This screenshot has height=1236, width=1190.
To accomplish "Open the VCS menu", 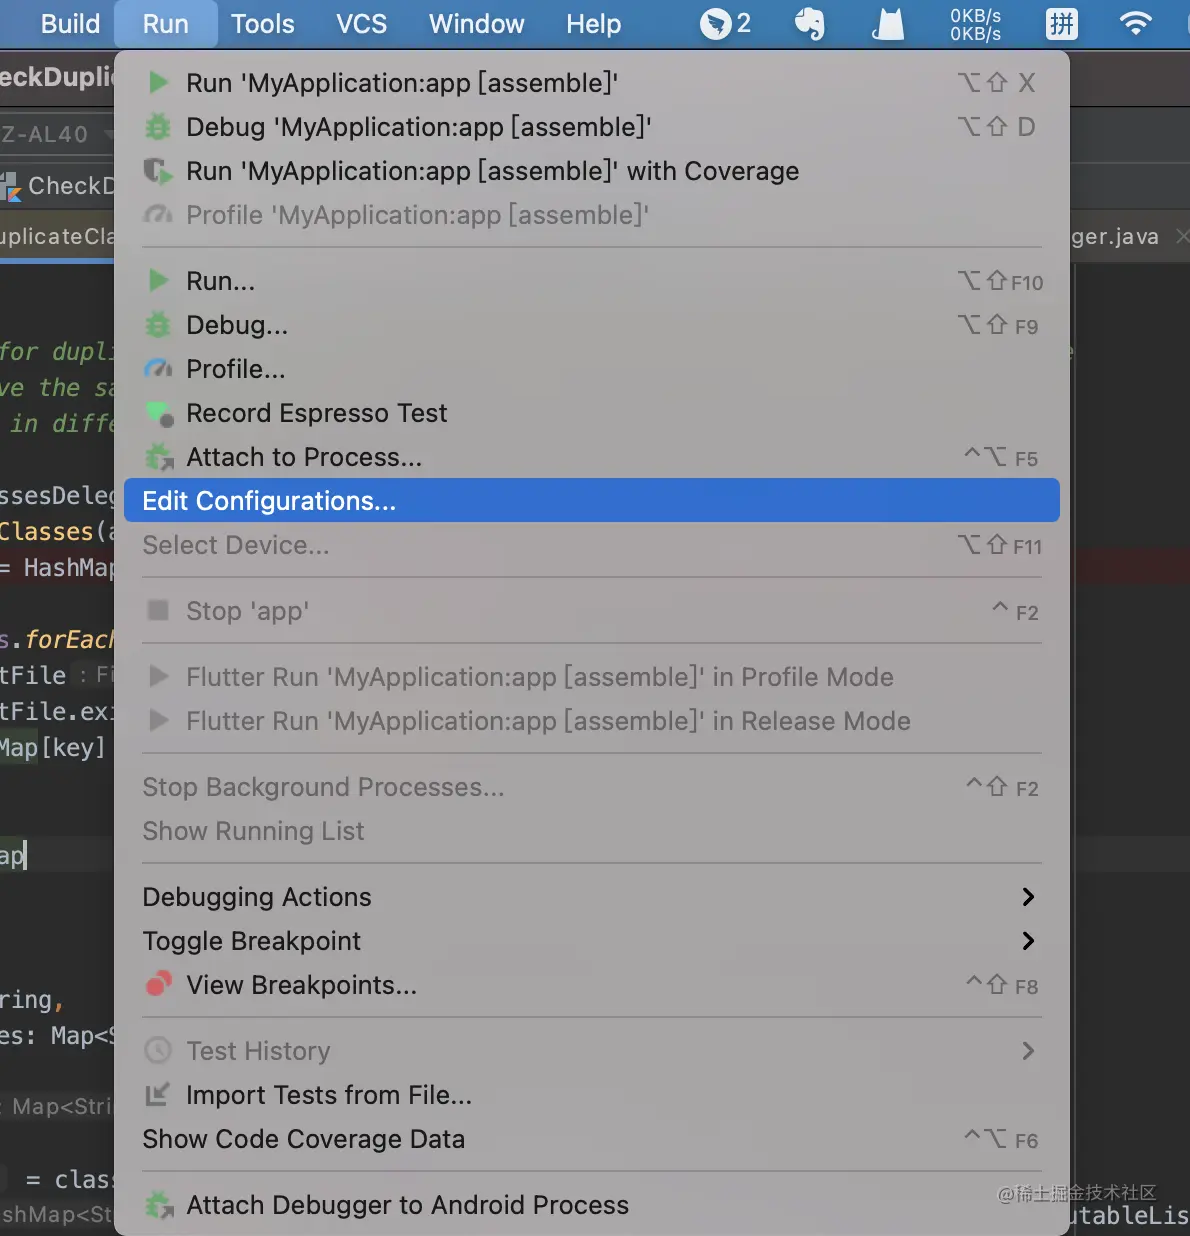I will (361, 24).
